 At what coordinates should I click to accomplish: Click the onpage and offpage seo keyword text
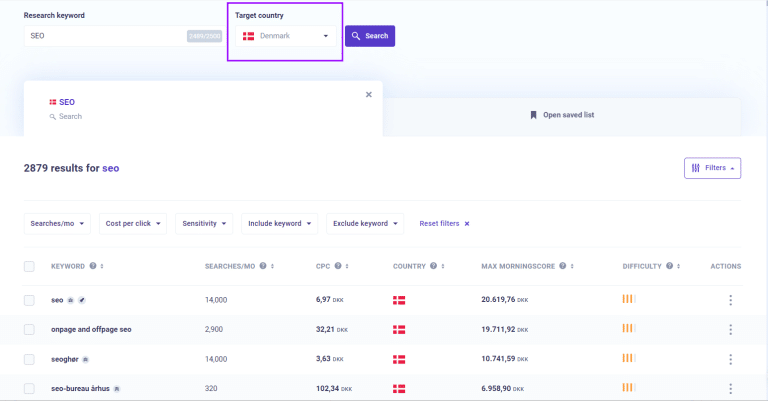coord(91,330)
